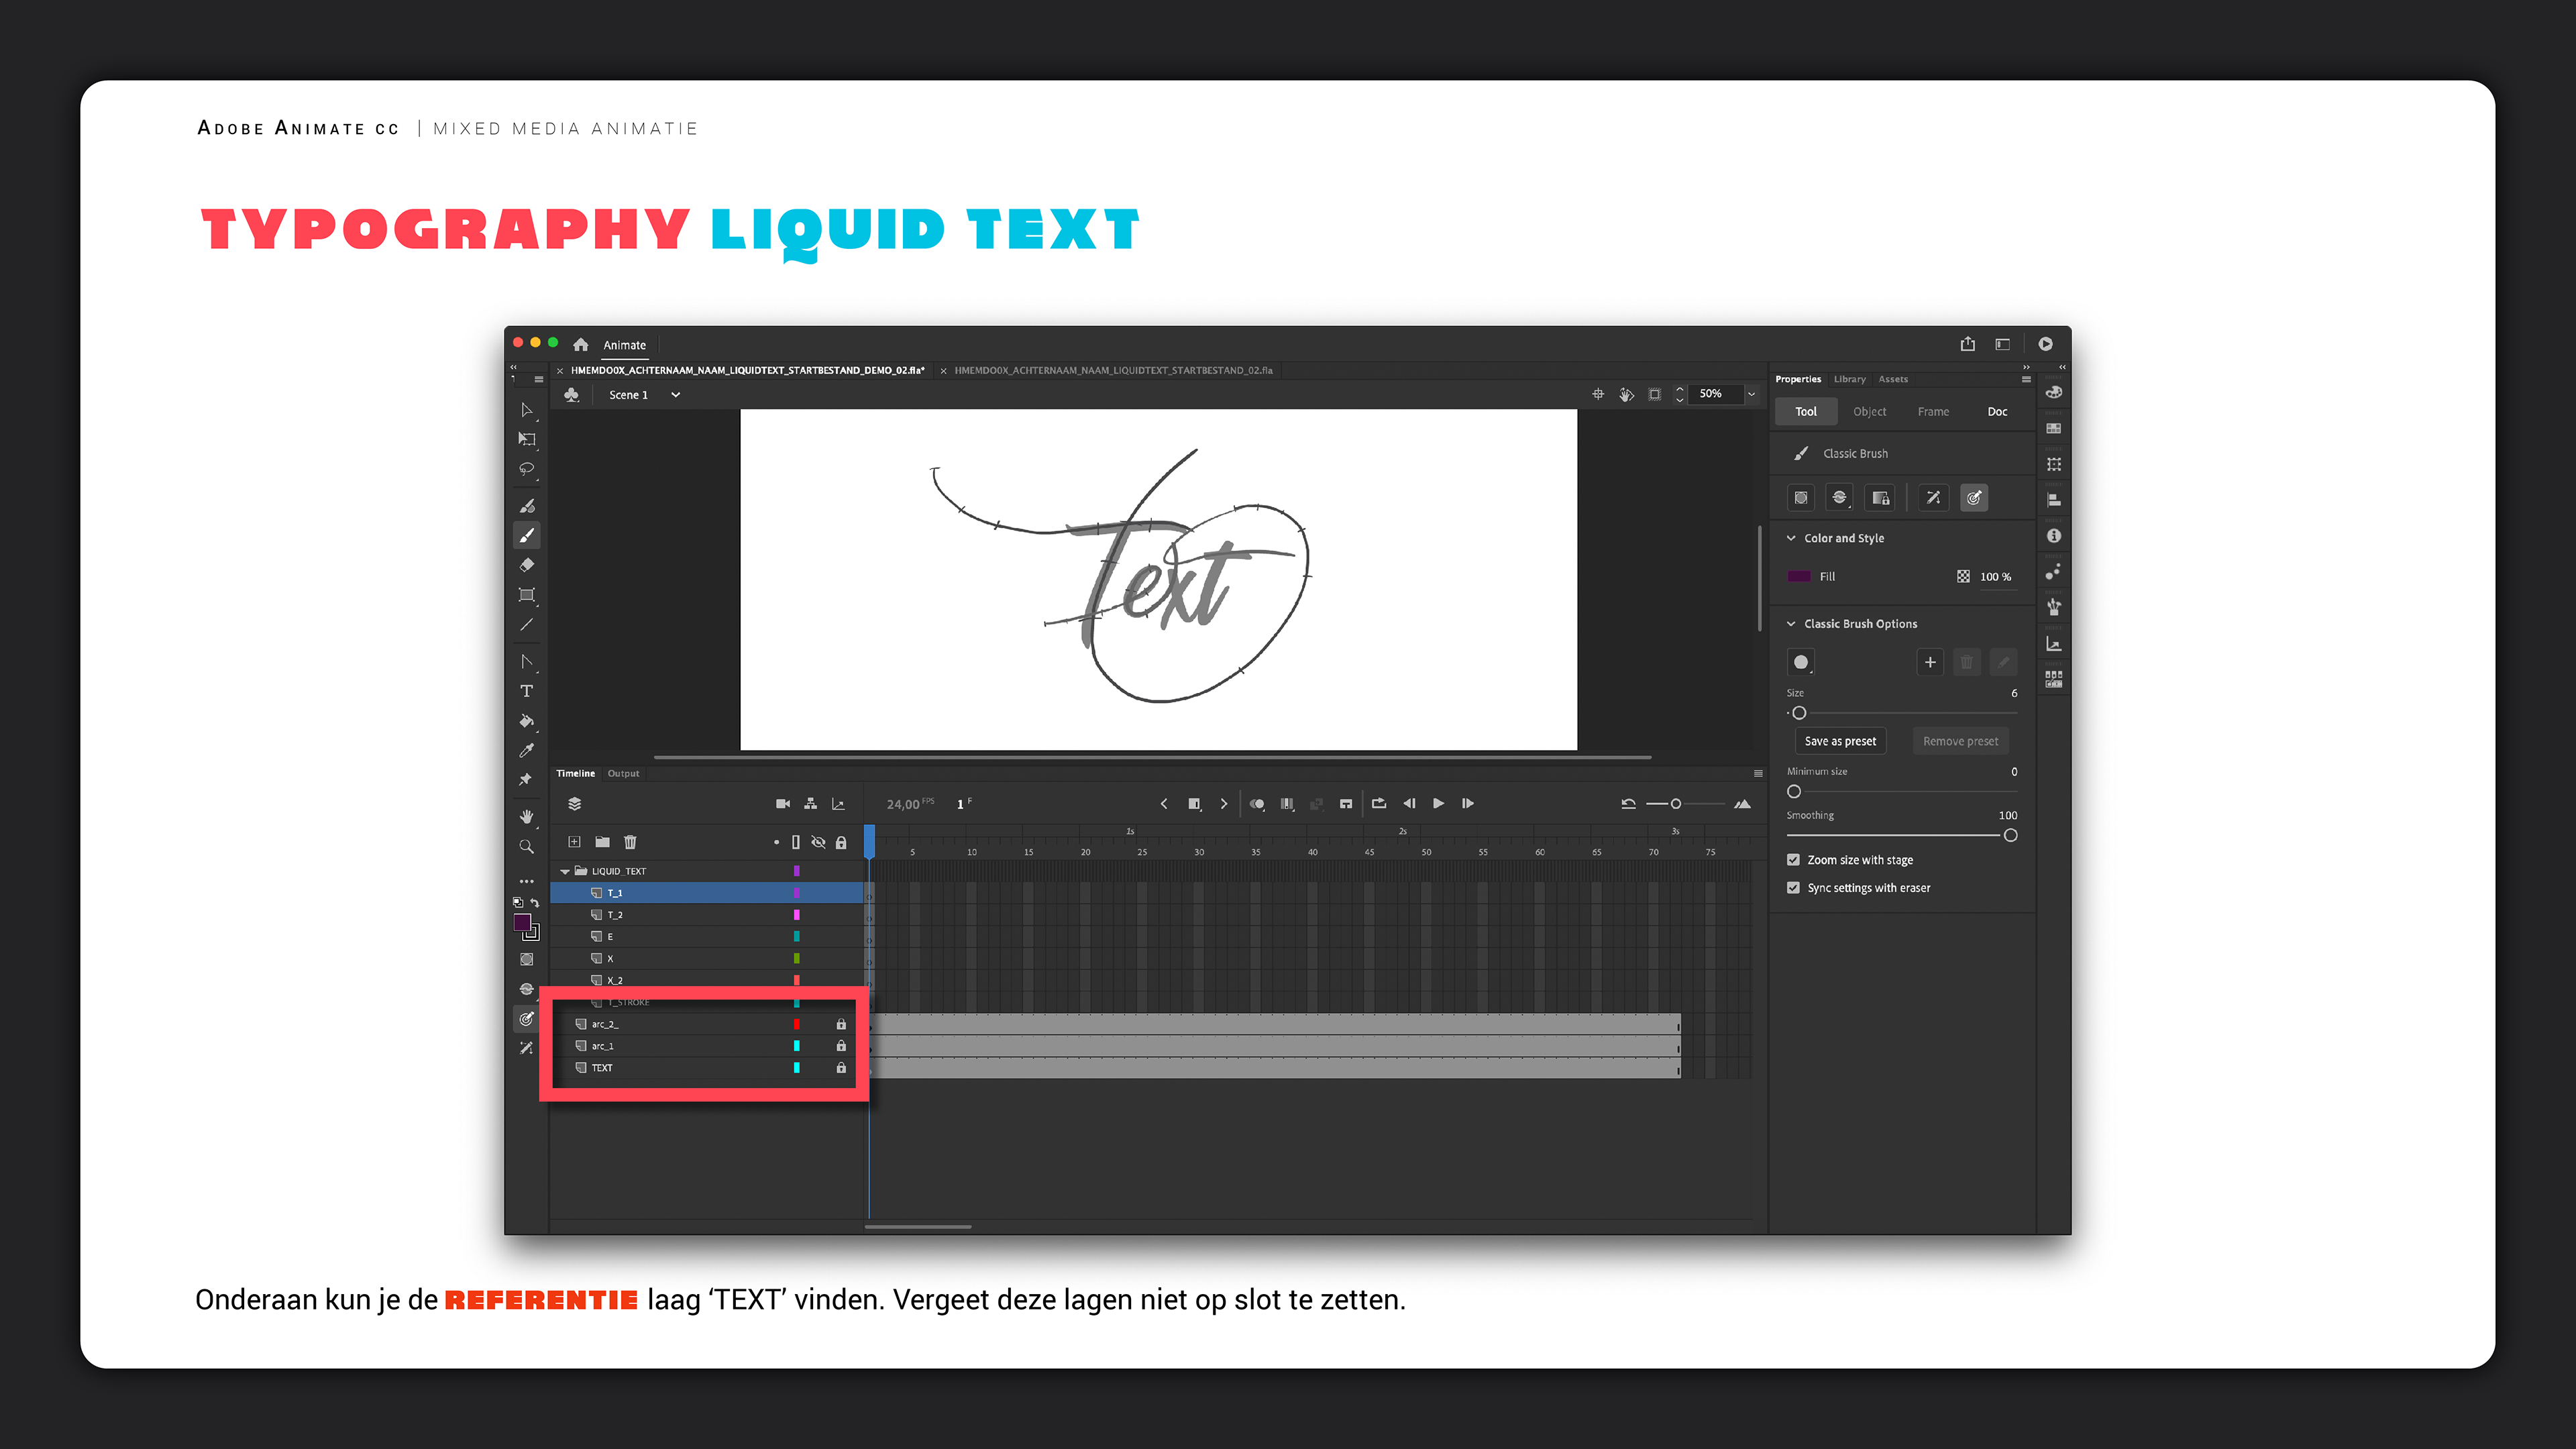The width and height of the screenshot is (2576, 1449).
Task: Select the Zoom magnifier tool
Action: [x=527, y=847]
